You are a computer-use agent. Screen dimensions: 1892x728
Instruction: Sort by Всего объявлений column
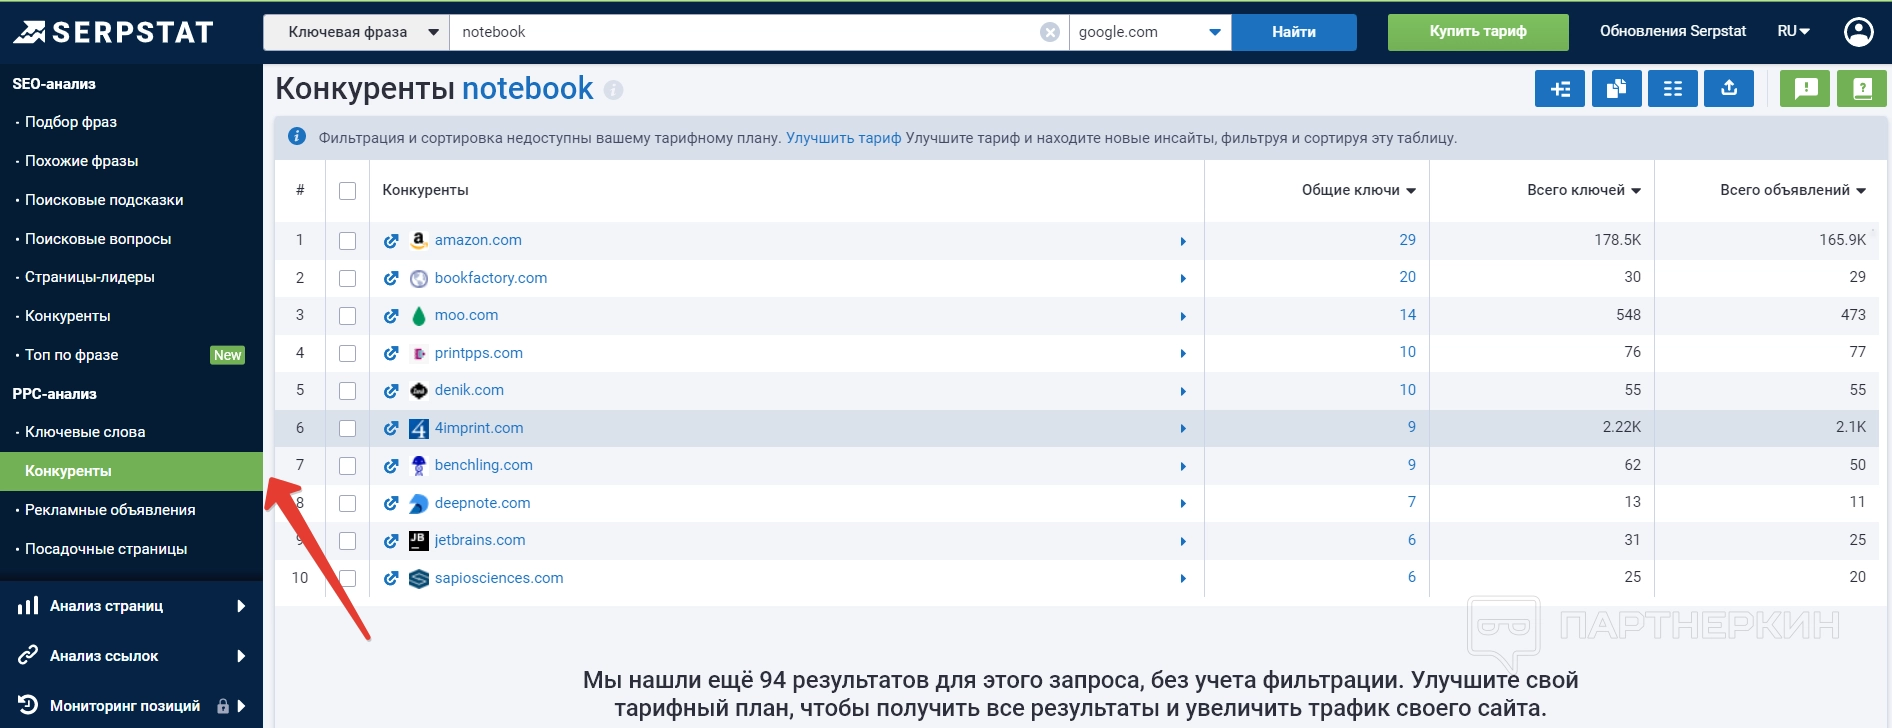(x=1793, y=190)
